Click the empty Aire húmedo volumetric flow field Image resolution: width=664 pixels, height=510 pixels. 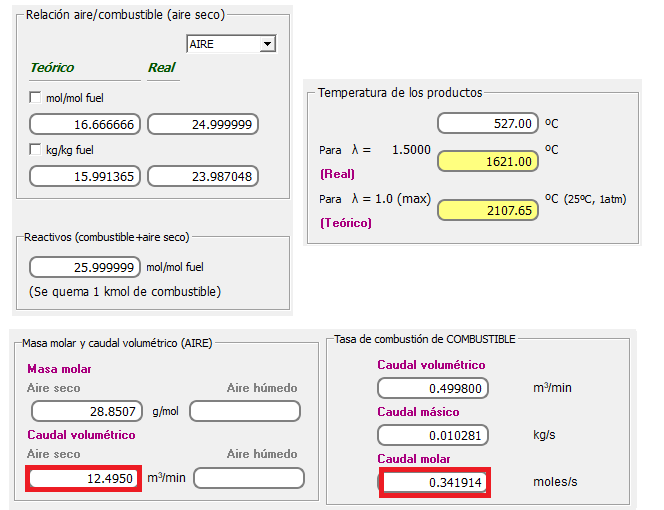click(249, 478)
